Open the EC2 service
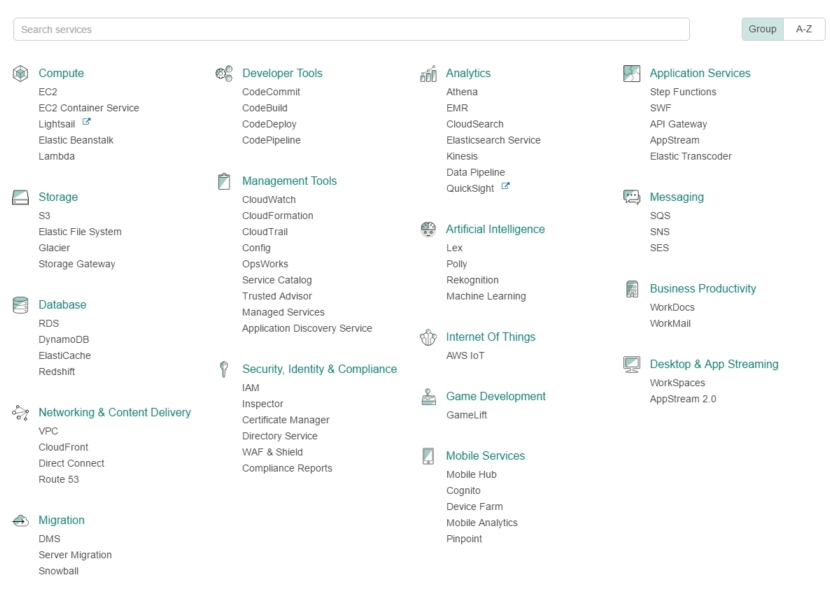 (x=48, y=92)
